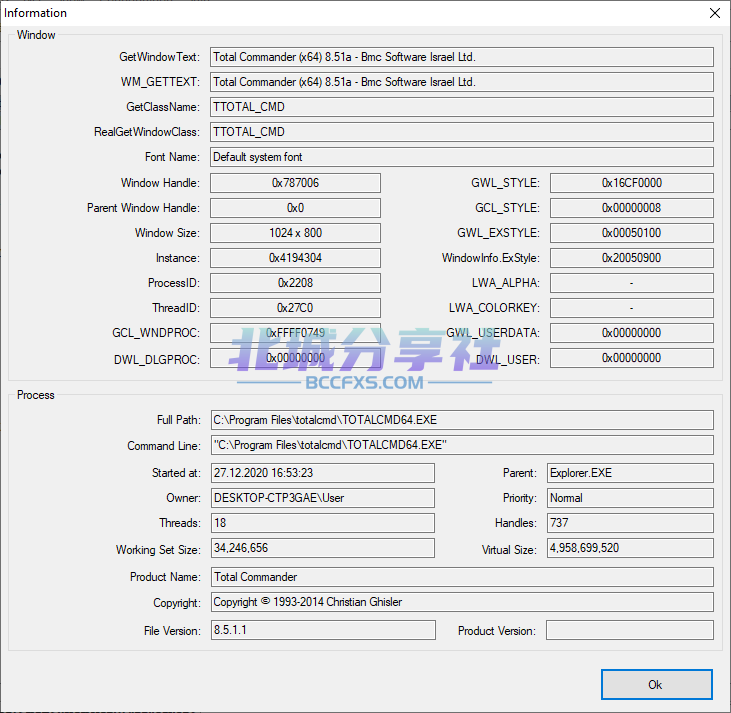This screenshot has width=731, height=713.
Task: Click the Parent Window Handle field
Action: (295, 208)
